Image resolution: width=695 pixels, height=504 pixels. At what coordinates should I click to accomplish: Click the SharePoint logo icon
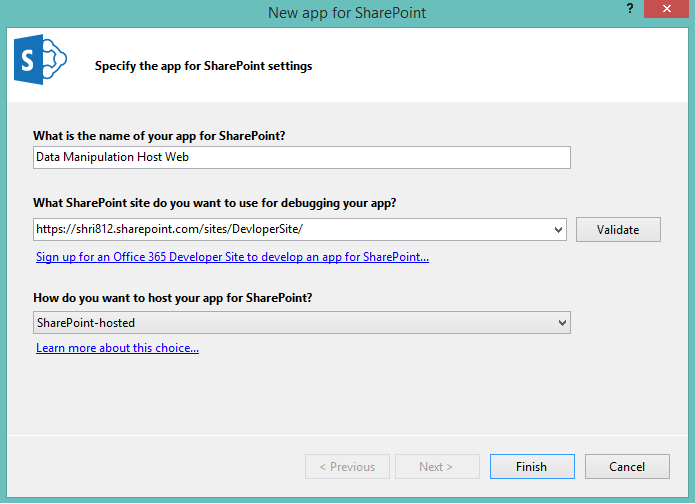38,62
